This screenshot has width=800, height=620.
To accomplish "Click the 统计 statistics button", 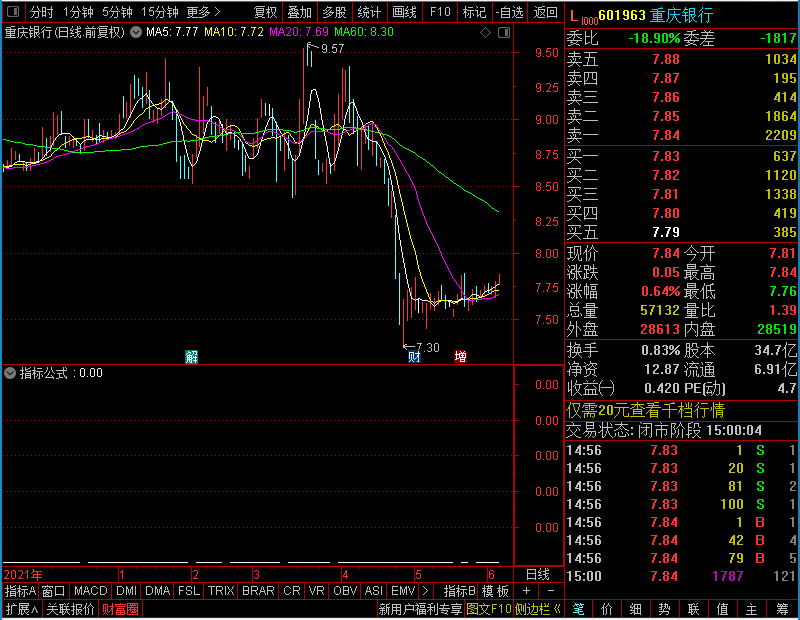I will 369,12.
